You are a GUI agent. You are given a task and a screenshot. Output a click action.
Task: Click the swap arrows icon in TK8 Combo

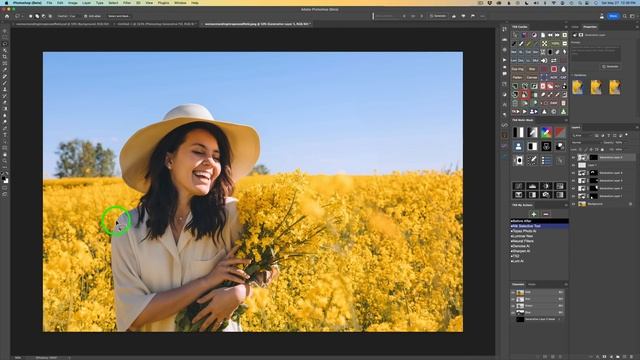(554, 60)
